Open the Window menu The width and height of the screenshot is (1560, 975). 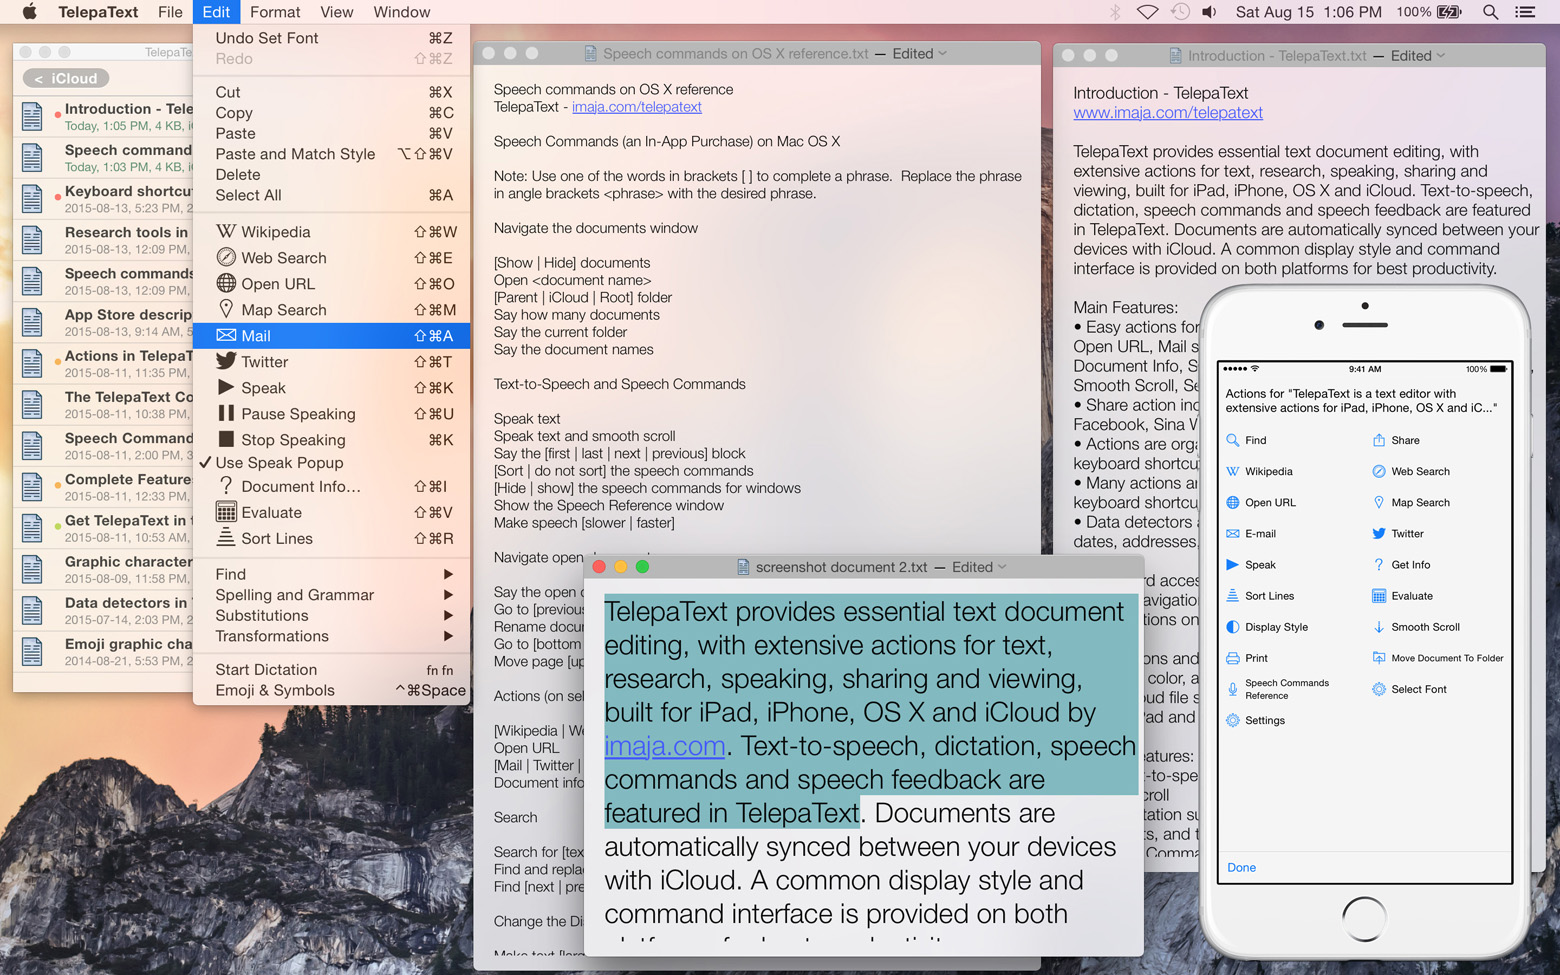coord(402,12)
